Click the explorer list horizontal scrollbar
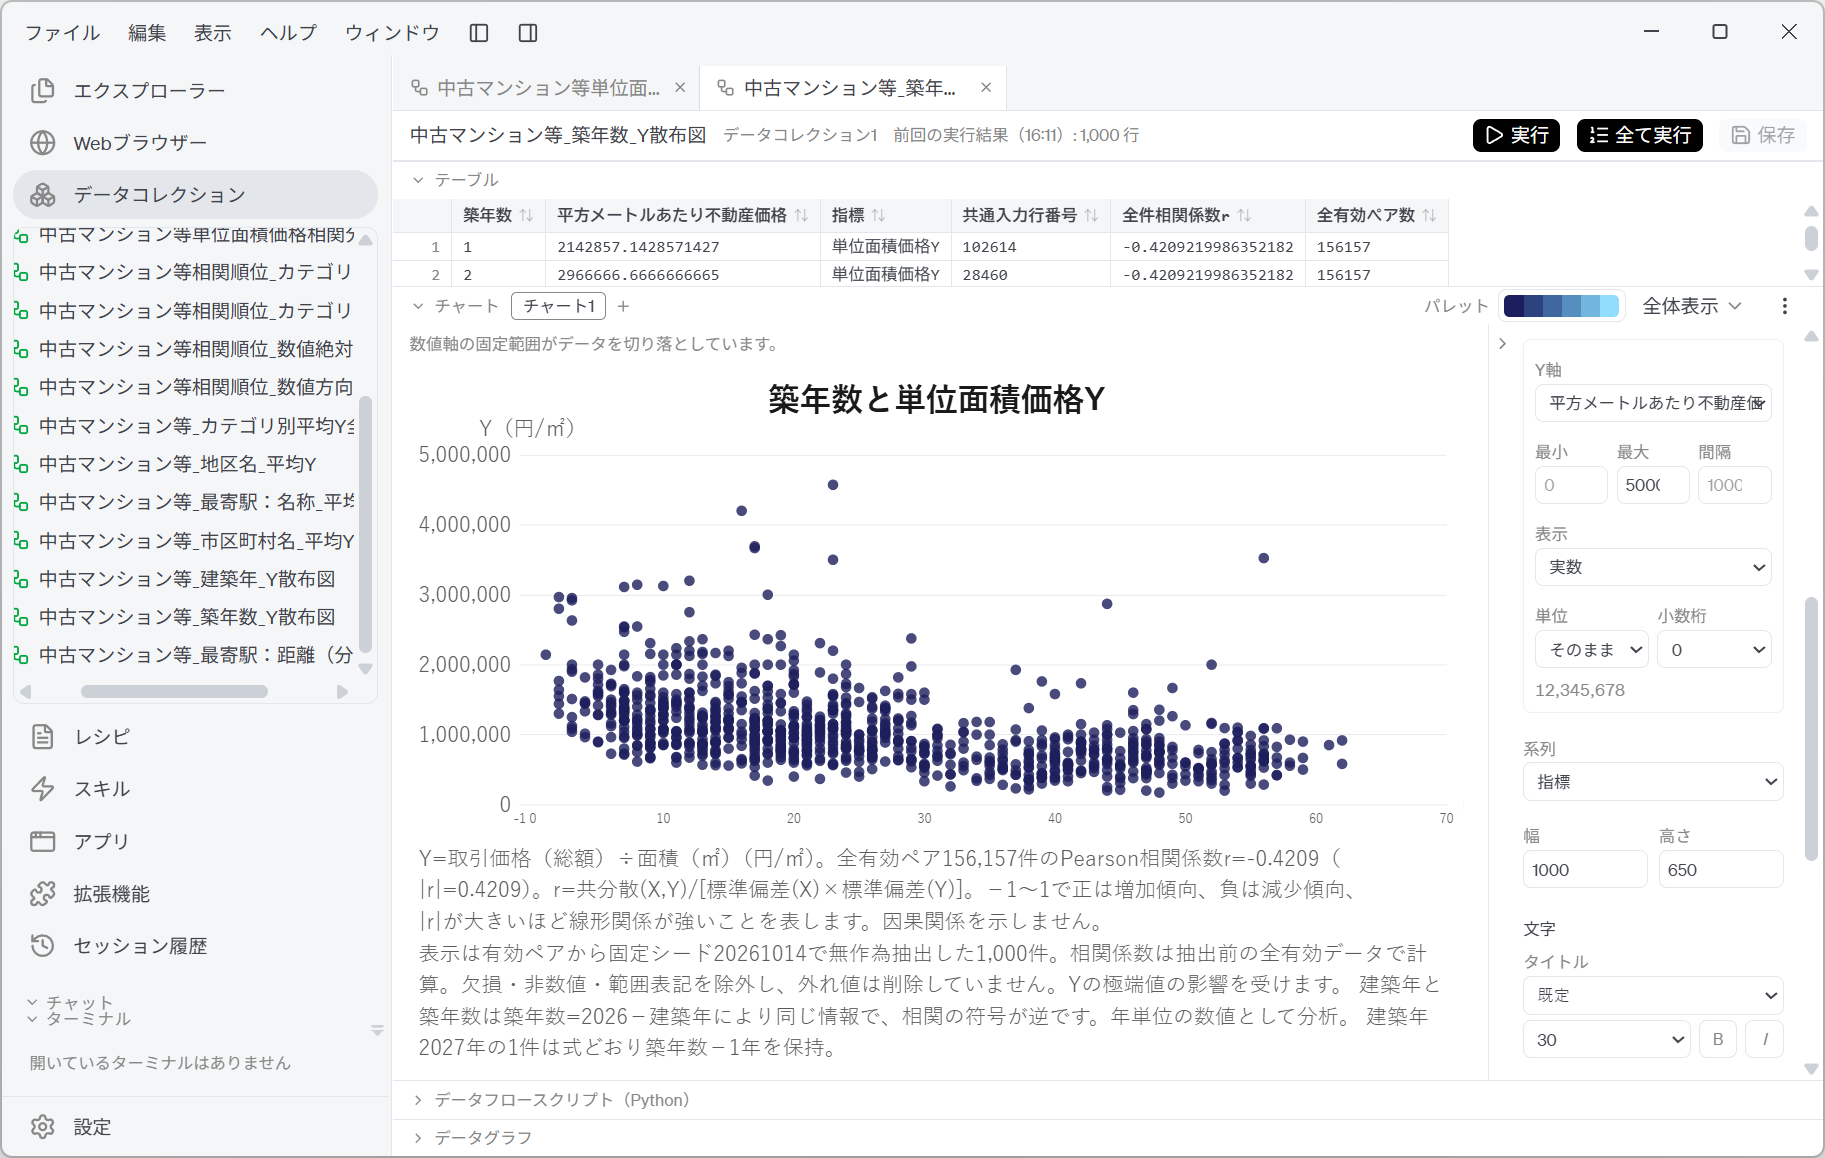The image size is (1825, 1158). pos(174,692)
